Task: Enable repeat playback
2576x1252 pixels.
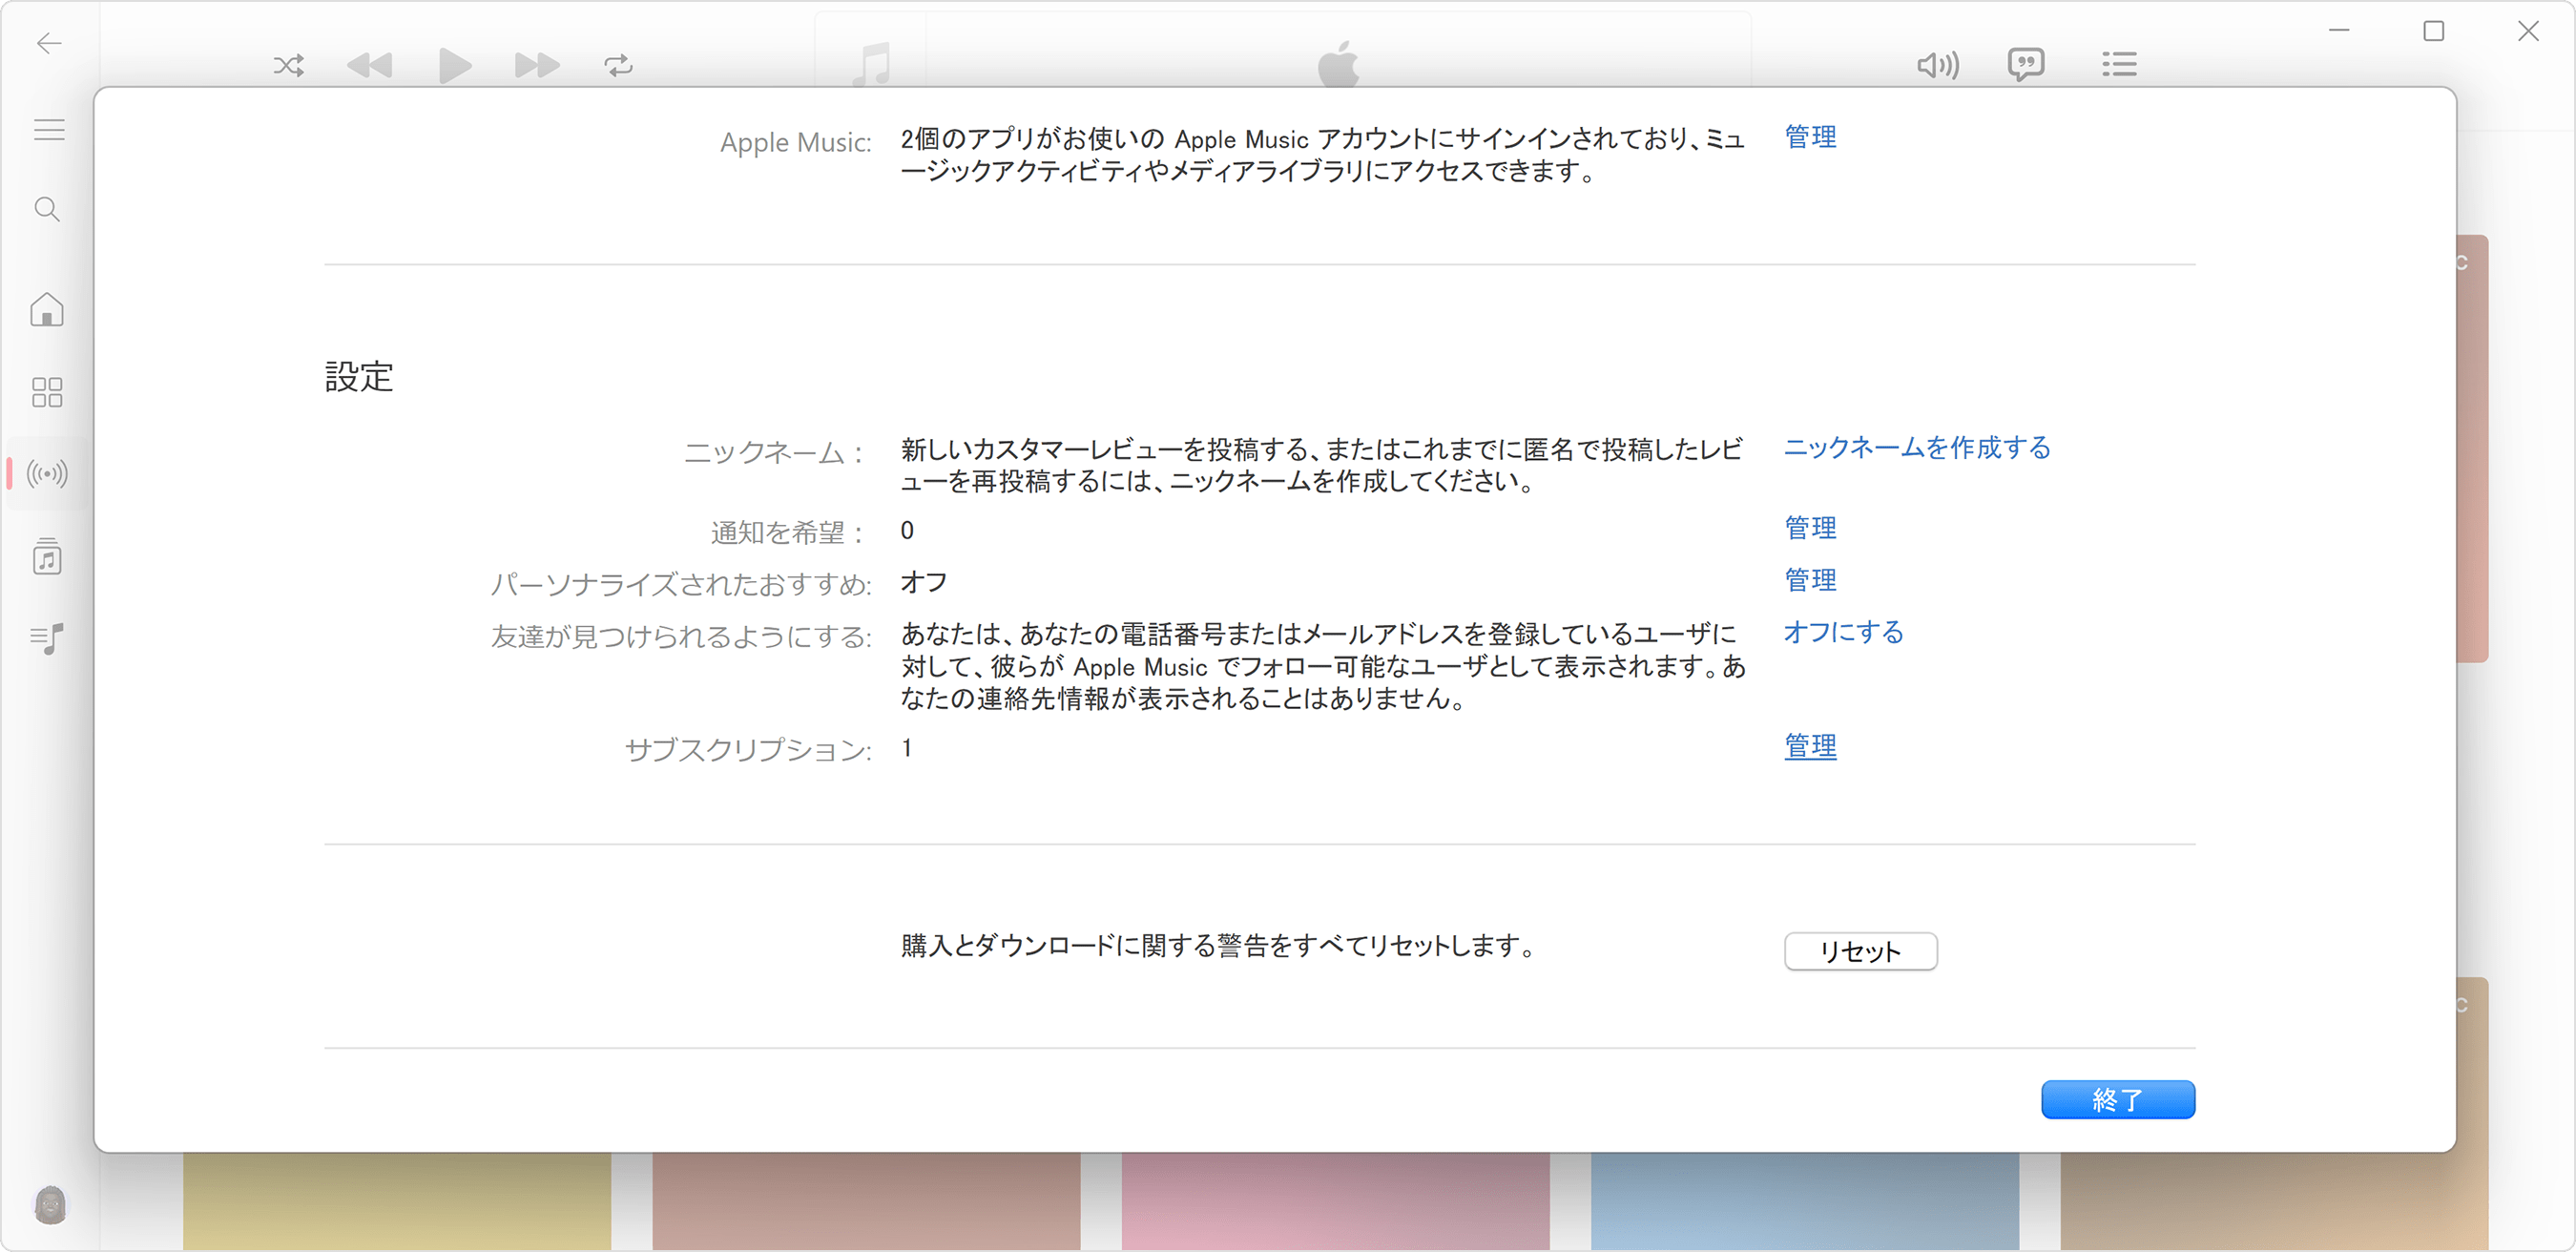Action: tap(617, 64)
